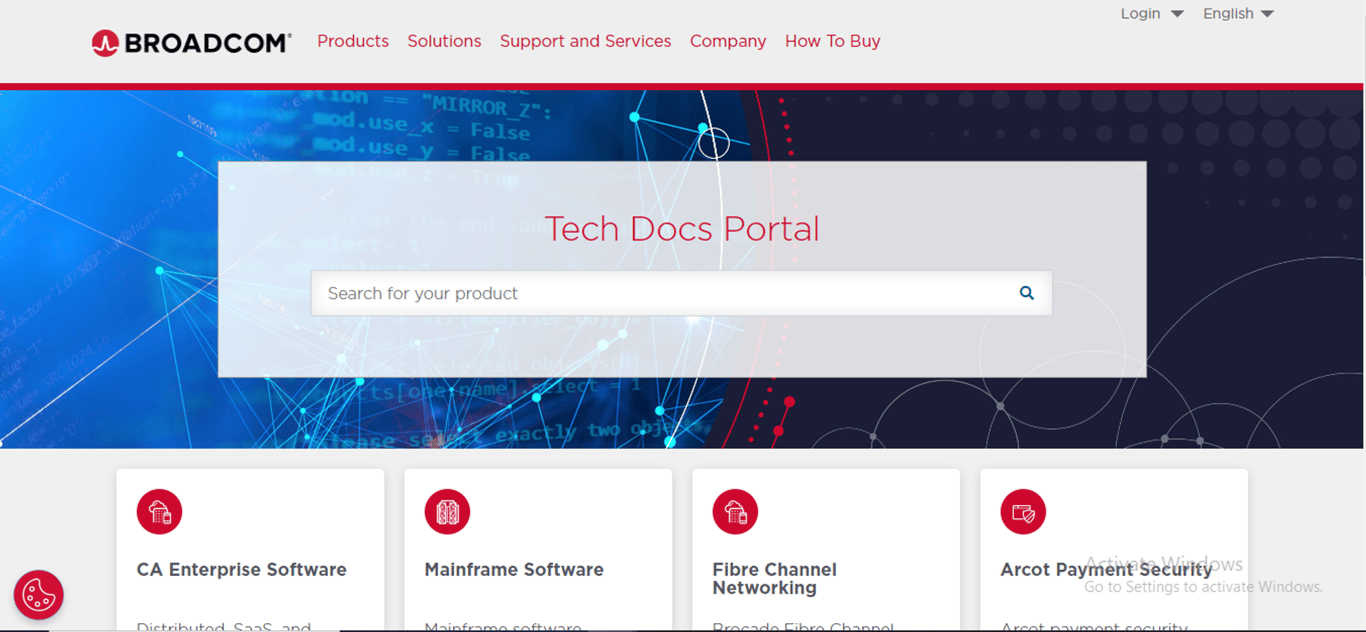Click the Fibre Channel Networking card icon
Viewport: 1366px width, 632px height.
(x=735, y=513)
